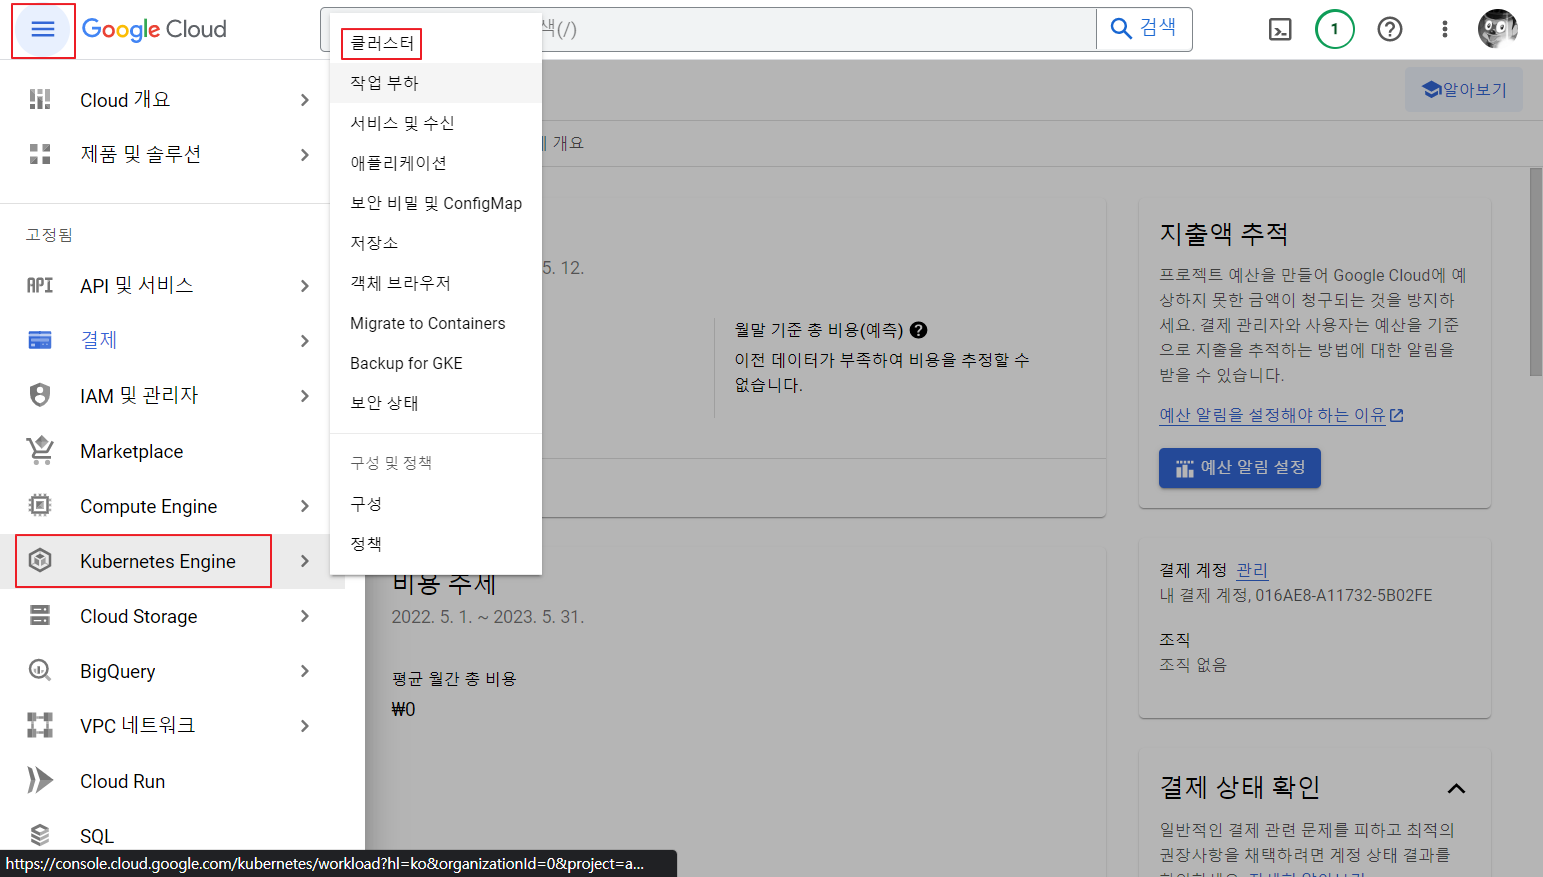The width and height of the screenshot is (1543, 877).
Task: Click the Cloud Storage icon
Action: (x=40, y=616)
